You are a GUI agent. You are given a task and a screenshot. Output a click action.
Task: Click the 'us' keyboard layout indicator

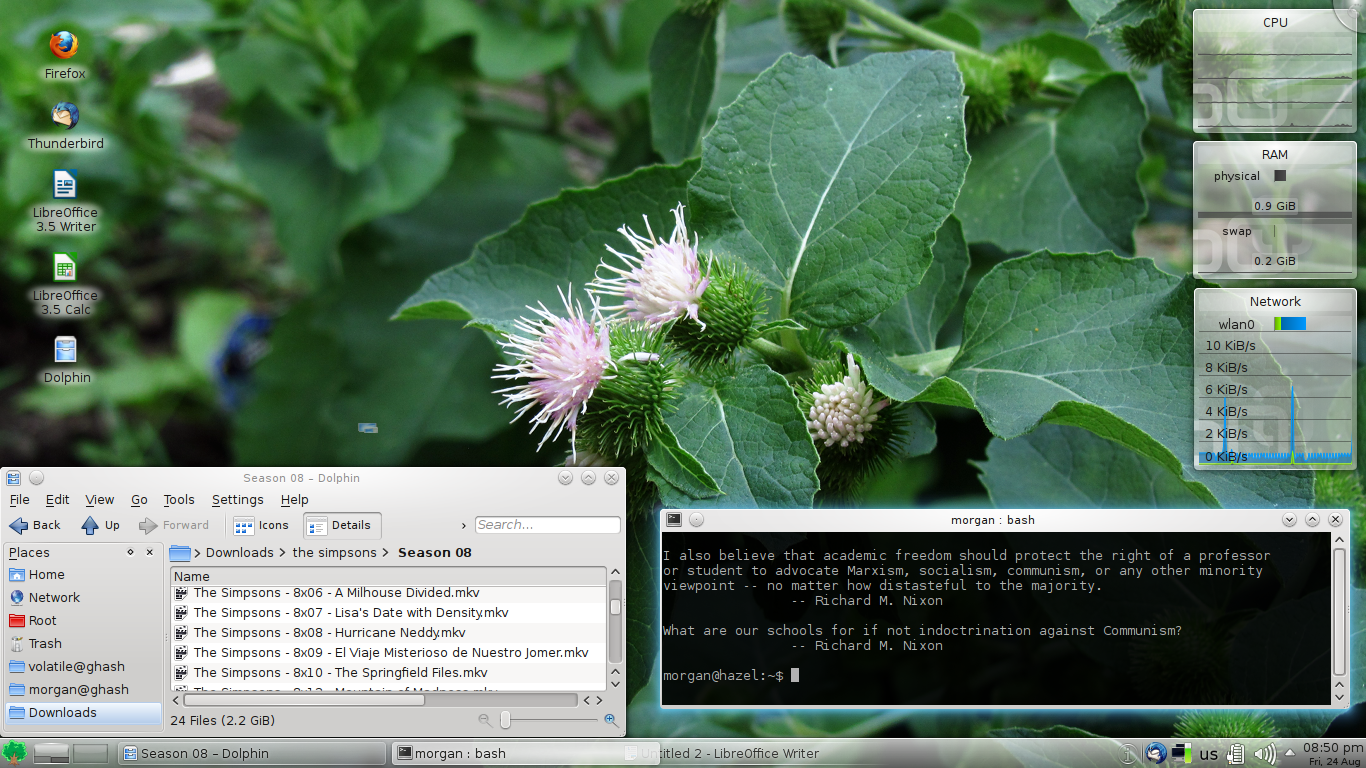[1209, 754]
